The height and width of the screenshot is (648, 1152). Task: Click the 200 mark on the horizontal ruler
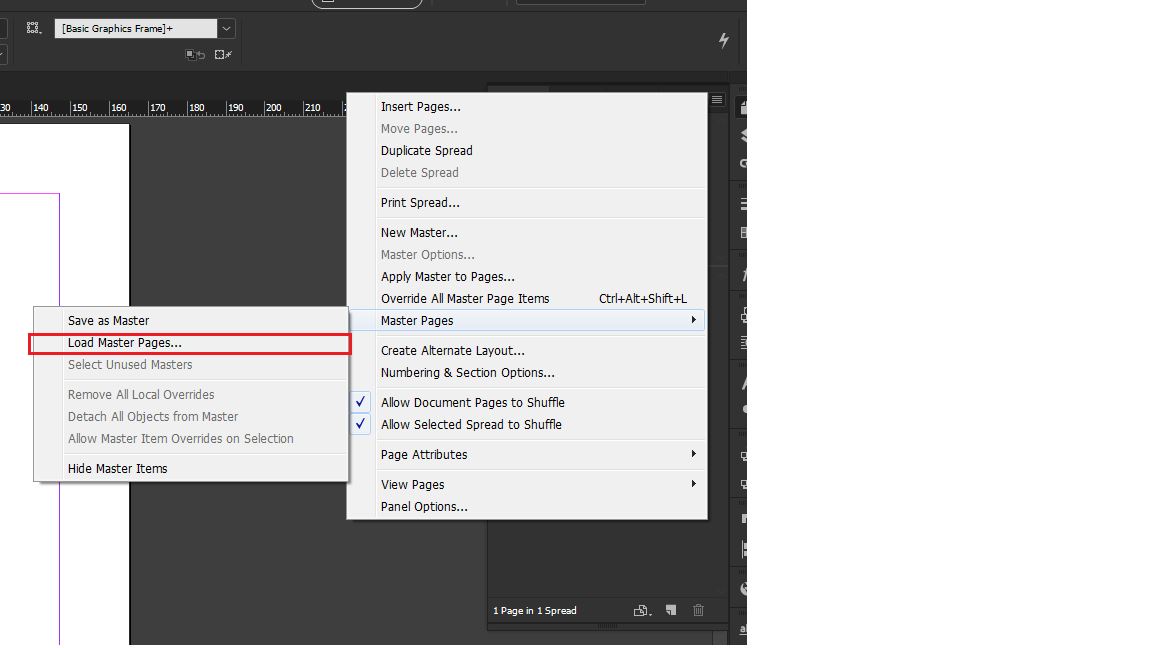point(273,108)
